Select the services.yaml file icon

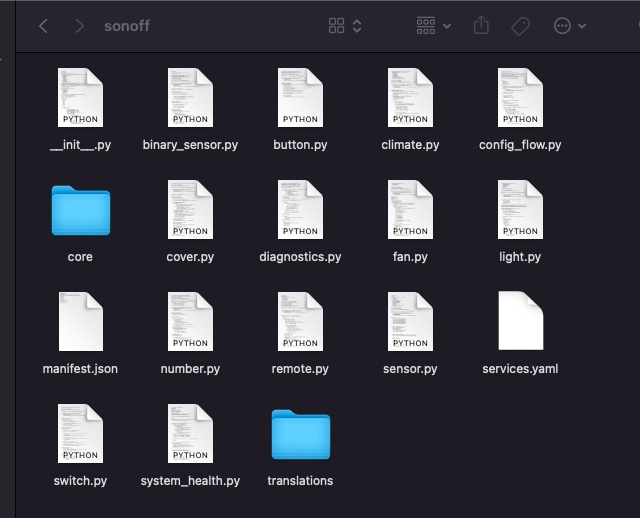coord(521,321)
